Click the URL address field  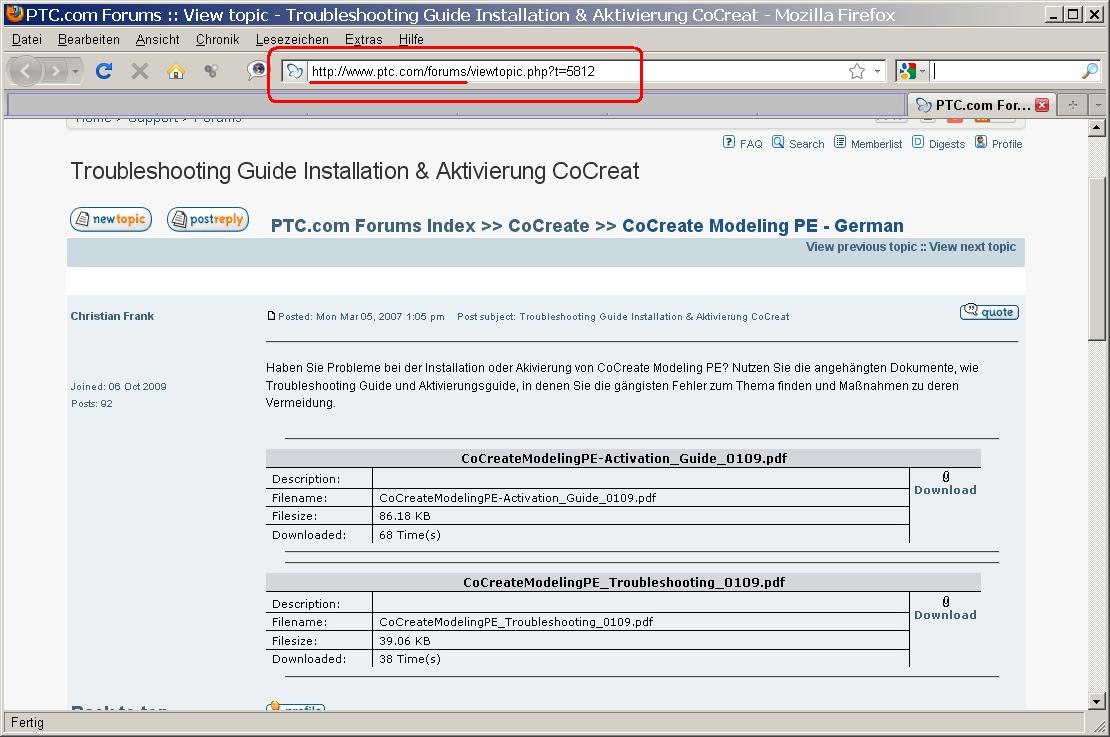(577, 71)
